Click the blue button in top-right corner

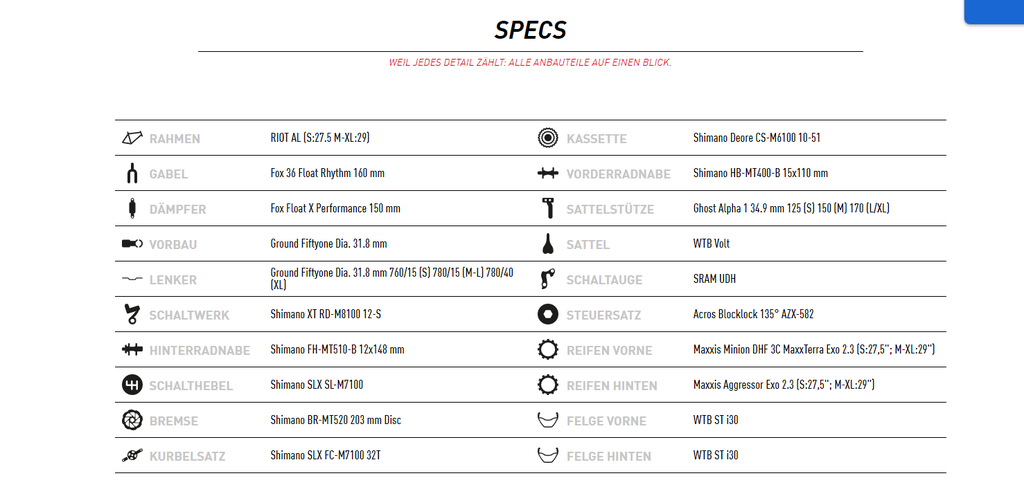(994, 12)
